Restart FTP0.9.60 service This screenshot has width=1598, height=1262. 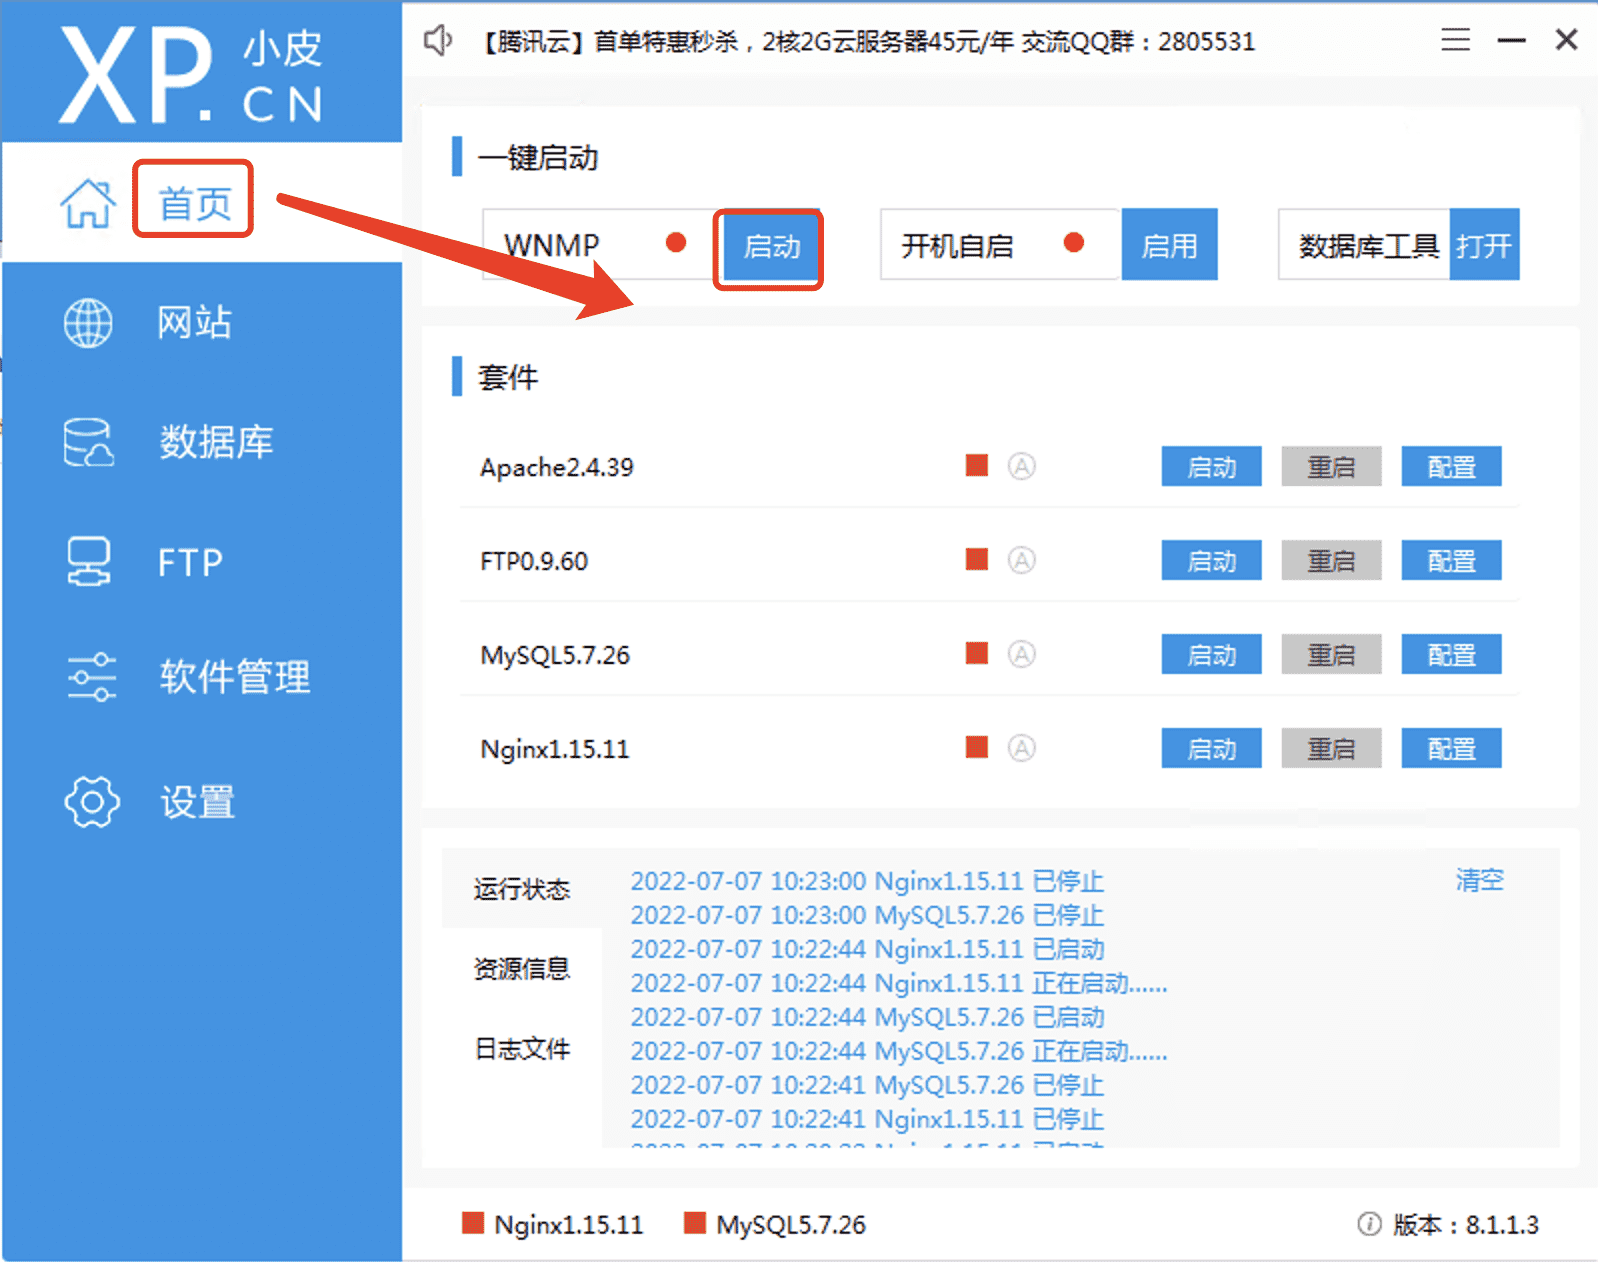pyautogui.click(x=1331, y=561)
